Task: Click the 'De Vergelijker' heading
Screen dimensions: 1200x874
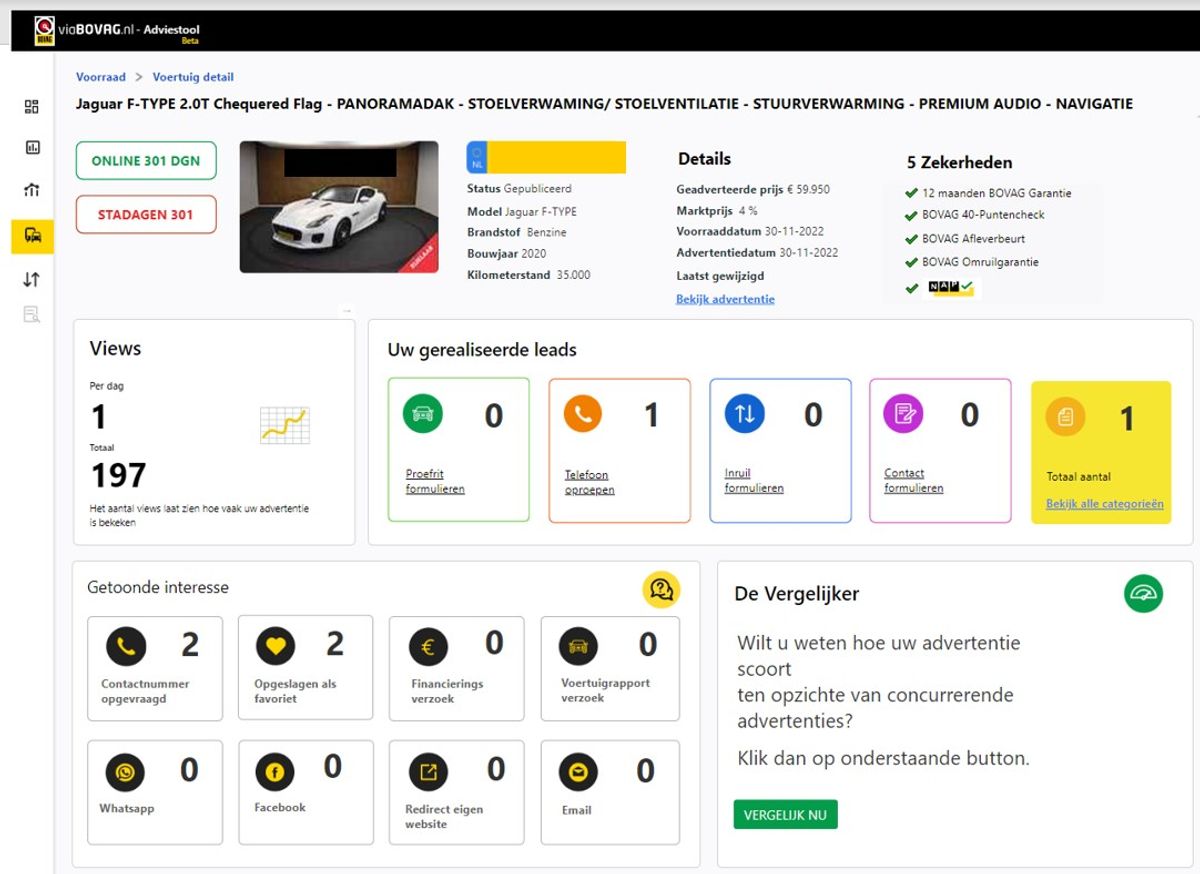Action: [796, 594]
